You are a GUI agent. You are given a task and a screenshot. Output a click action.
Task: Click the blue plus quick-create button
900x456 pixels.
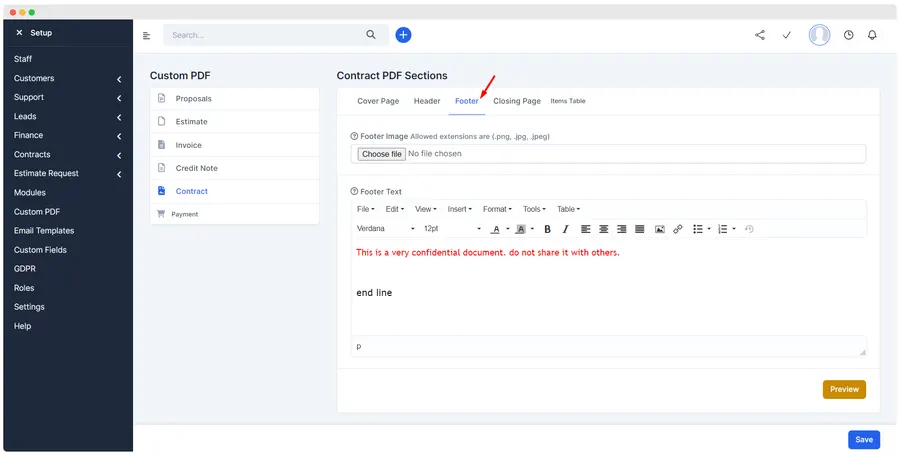click(404, 35)
